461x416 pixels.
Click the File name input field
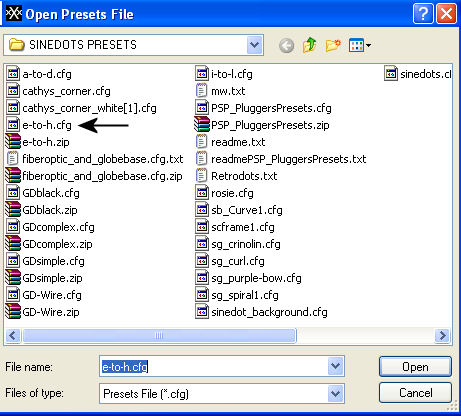coord(214,366)
